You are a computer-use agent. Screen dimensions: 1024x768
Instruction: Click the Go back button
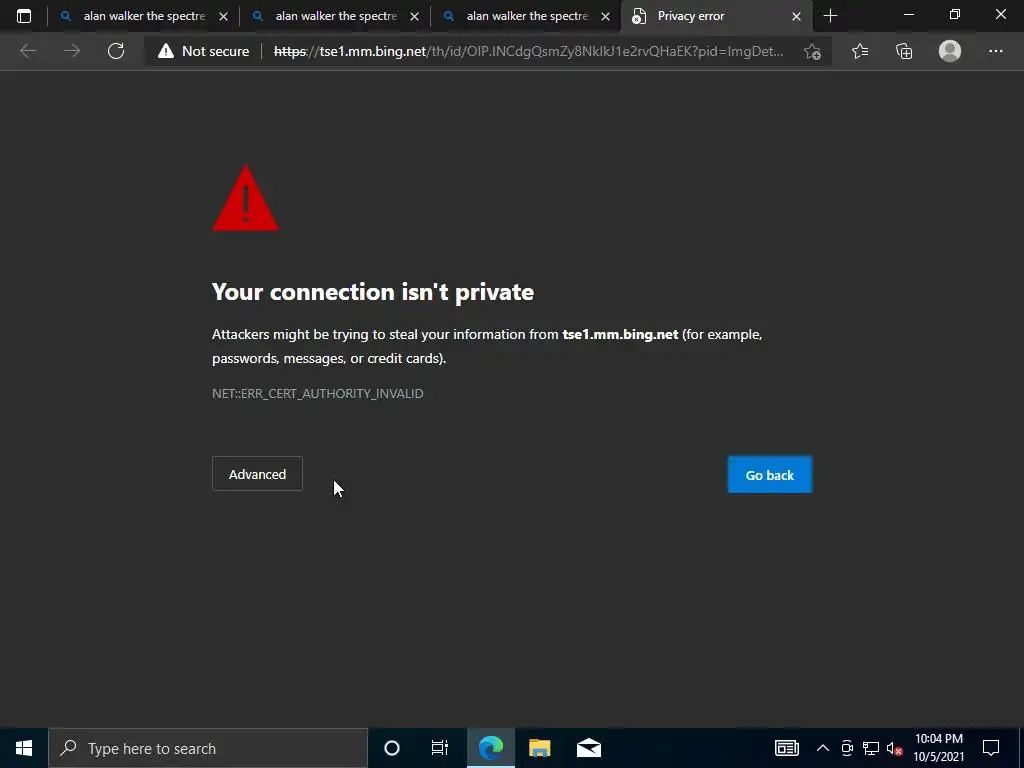770,475
